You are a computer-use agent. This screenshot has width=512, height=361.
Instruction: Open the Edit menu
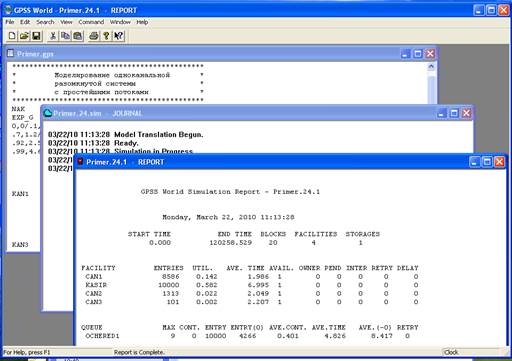[25, 22]
